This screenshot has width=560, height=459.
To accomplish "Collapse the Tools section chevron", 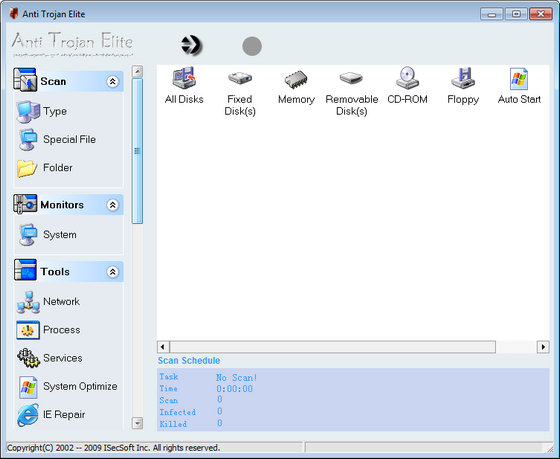I will click(112, 272).
